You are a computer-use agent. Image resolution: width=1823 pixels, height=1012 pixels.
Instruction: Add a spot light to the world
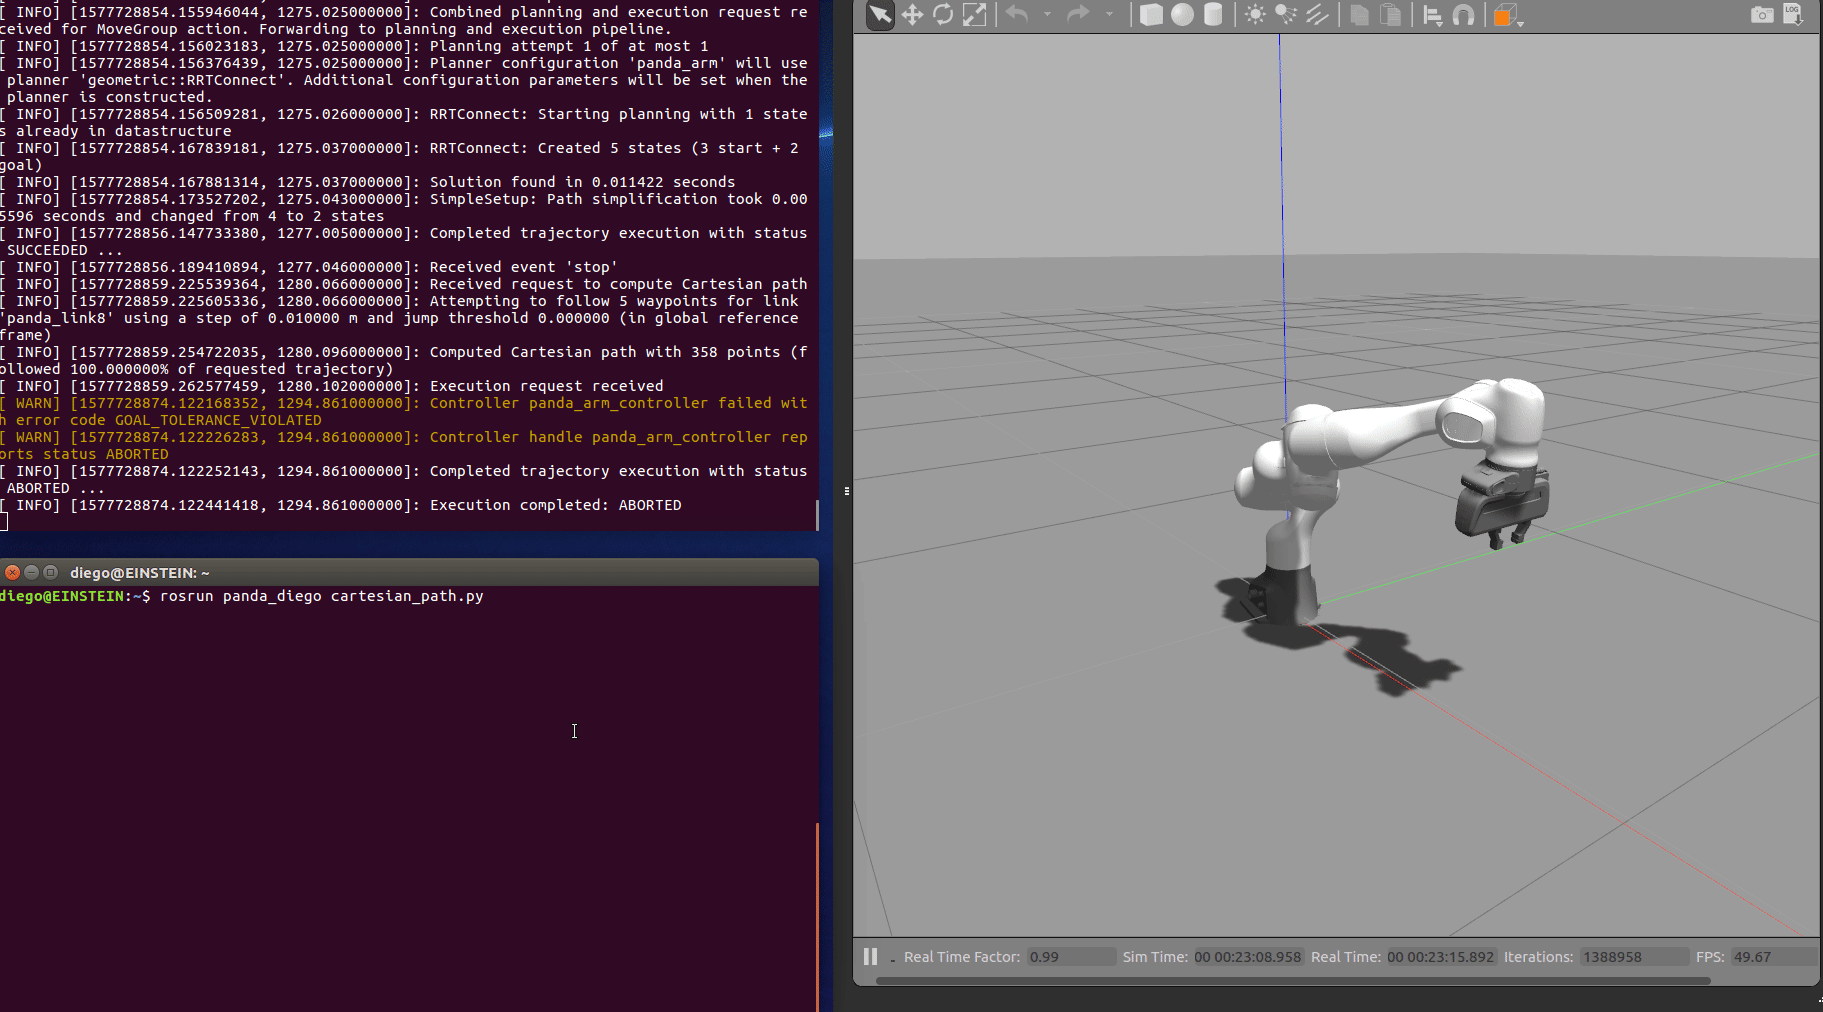(1286, 15)
